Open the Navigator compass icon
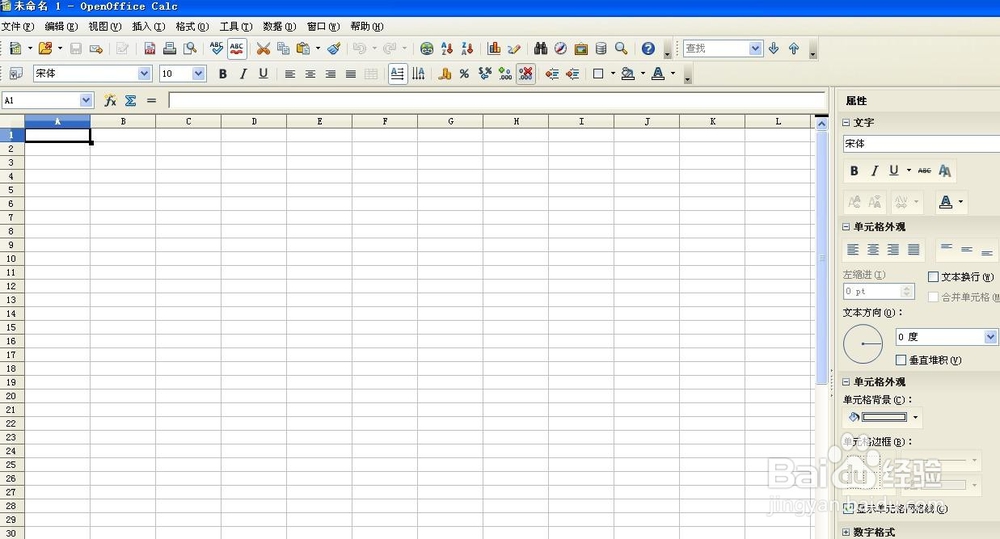This screenshot has height=539, width=1000. pyautogui.click(x=561, y=48)
